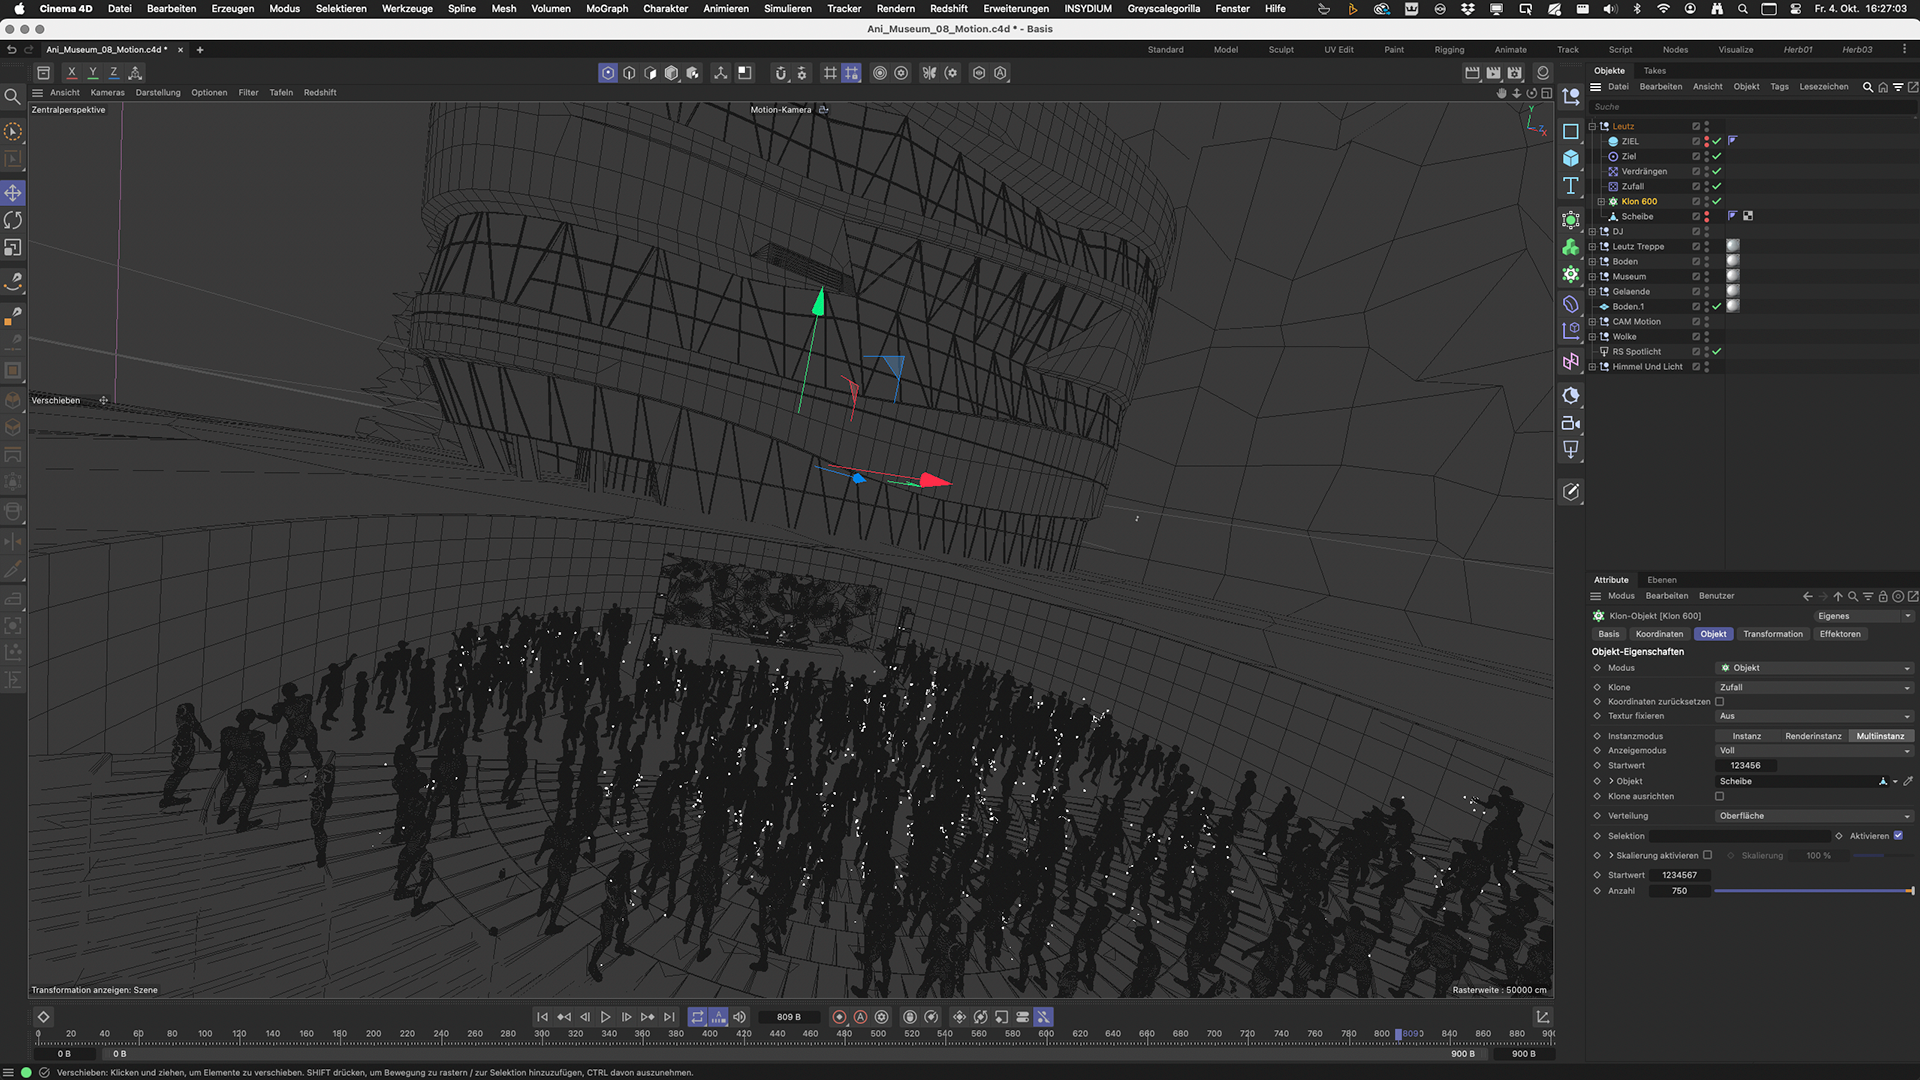Open the MoGraph menu in menu bar
Viewport: 1920px width, 1080px height.
tap(607, 8)
